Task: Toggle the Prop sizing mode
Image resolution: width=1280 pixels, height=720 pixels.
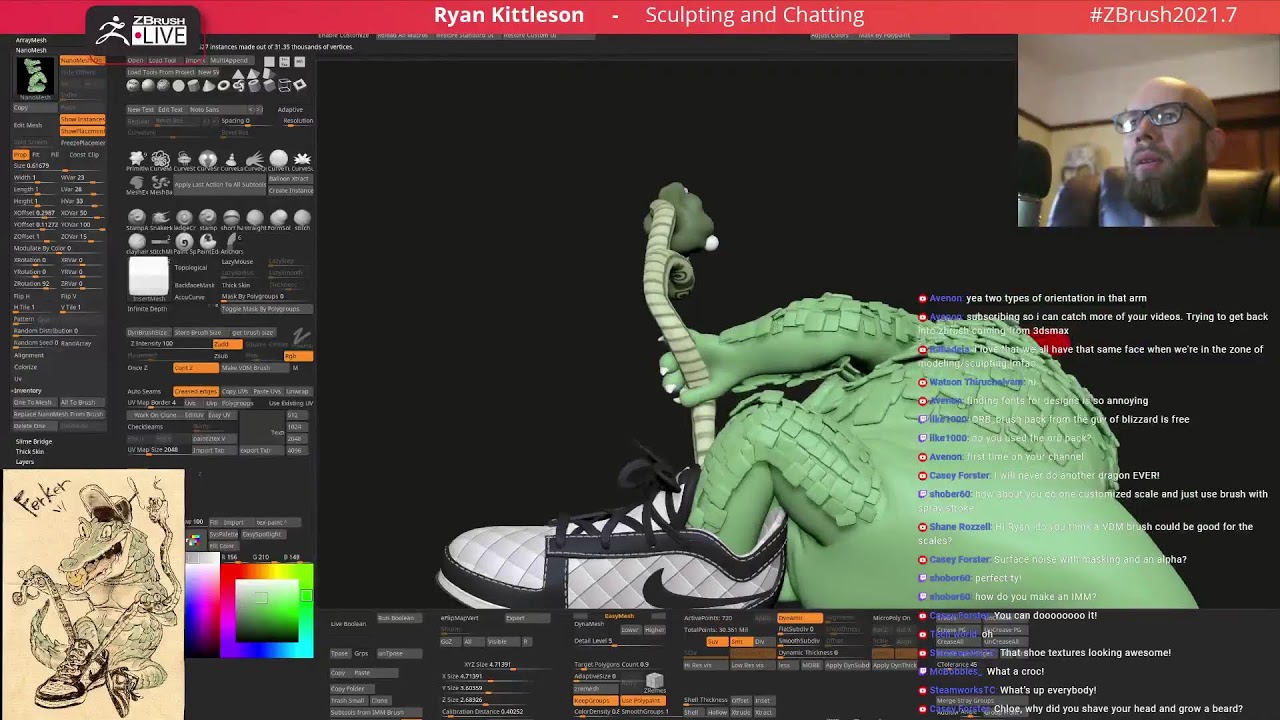Action: coord(20,155)
